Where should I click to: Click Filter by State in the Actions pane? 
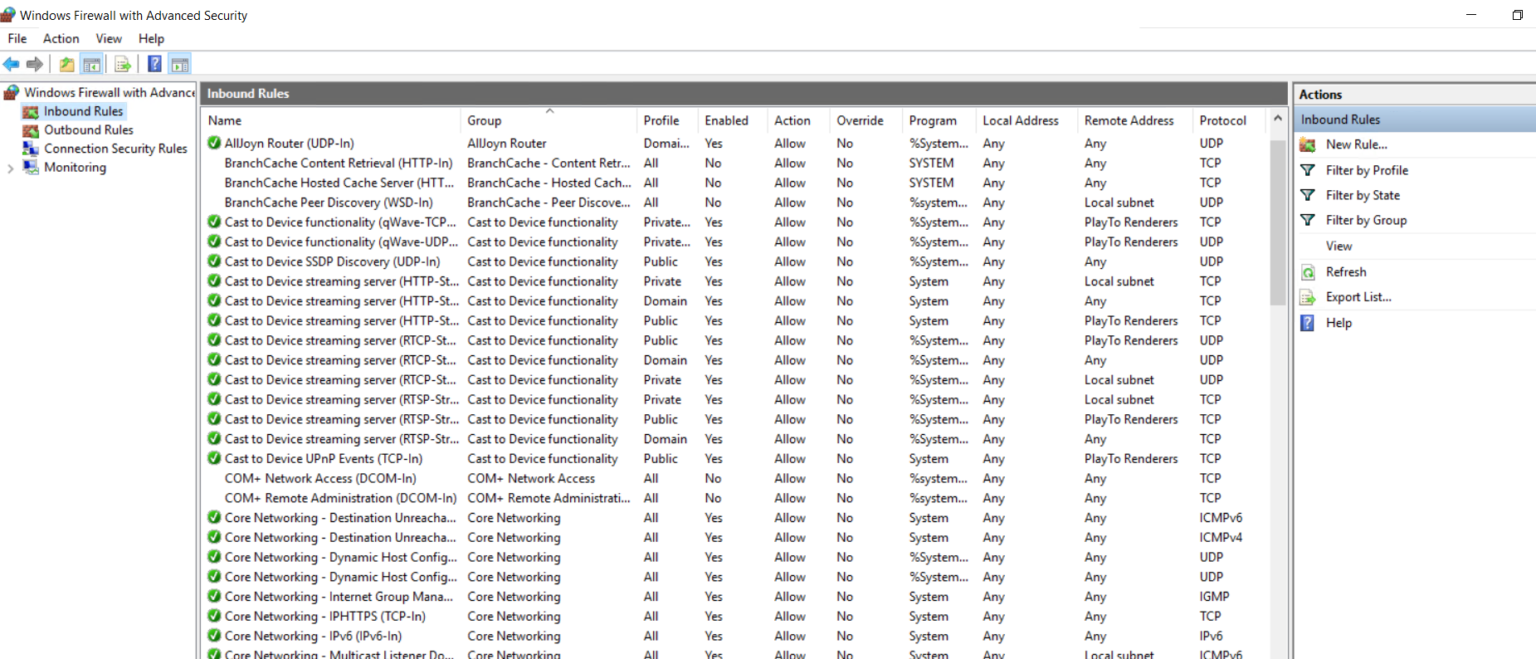tap(1361, 195)
